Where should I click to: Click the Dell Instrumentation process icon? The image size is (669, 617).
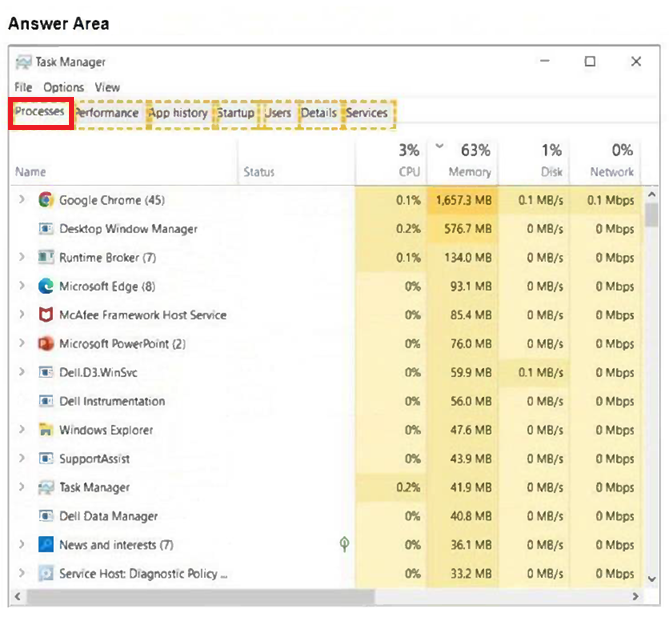46,401
